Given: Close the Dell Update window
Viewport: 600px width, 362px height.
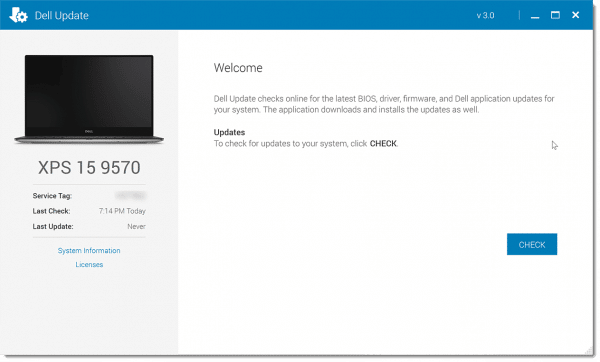Looking at the screenshot, I should [576, 15].
